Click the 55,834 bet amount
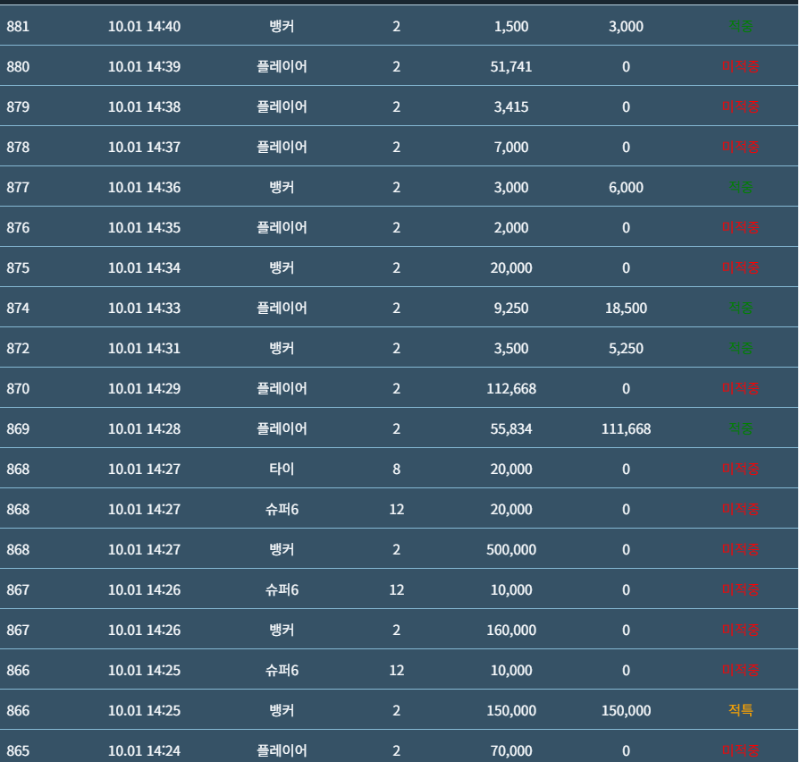The height and width of the screenshot is (762, 800). (511, 429)
